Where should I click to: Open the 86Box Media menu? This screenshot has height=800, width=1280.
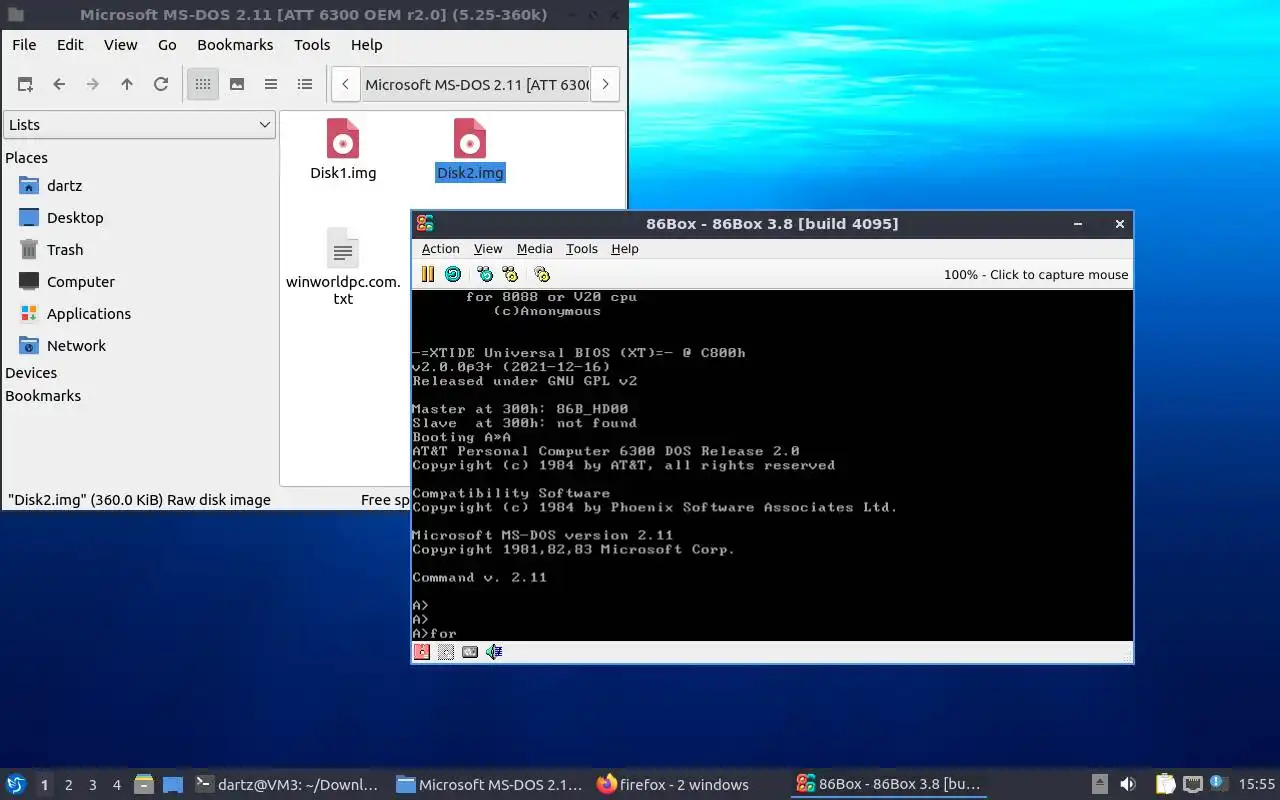534,249
